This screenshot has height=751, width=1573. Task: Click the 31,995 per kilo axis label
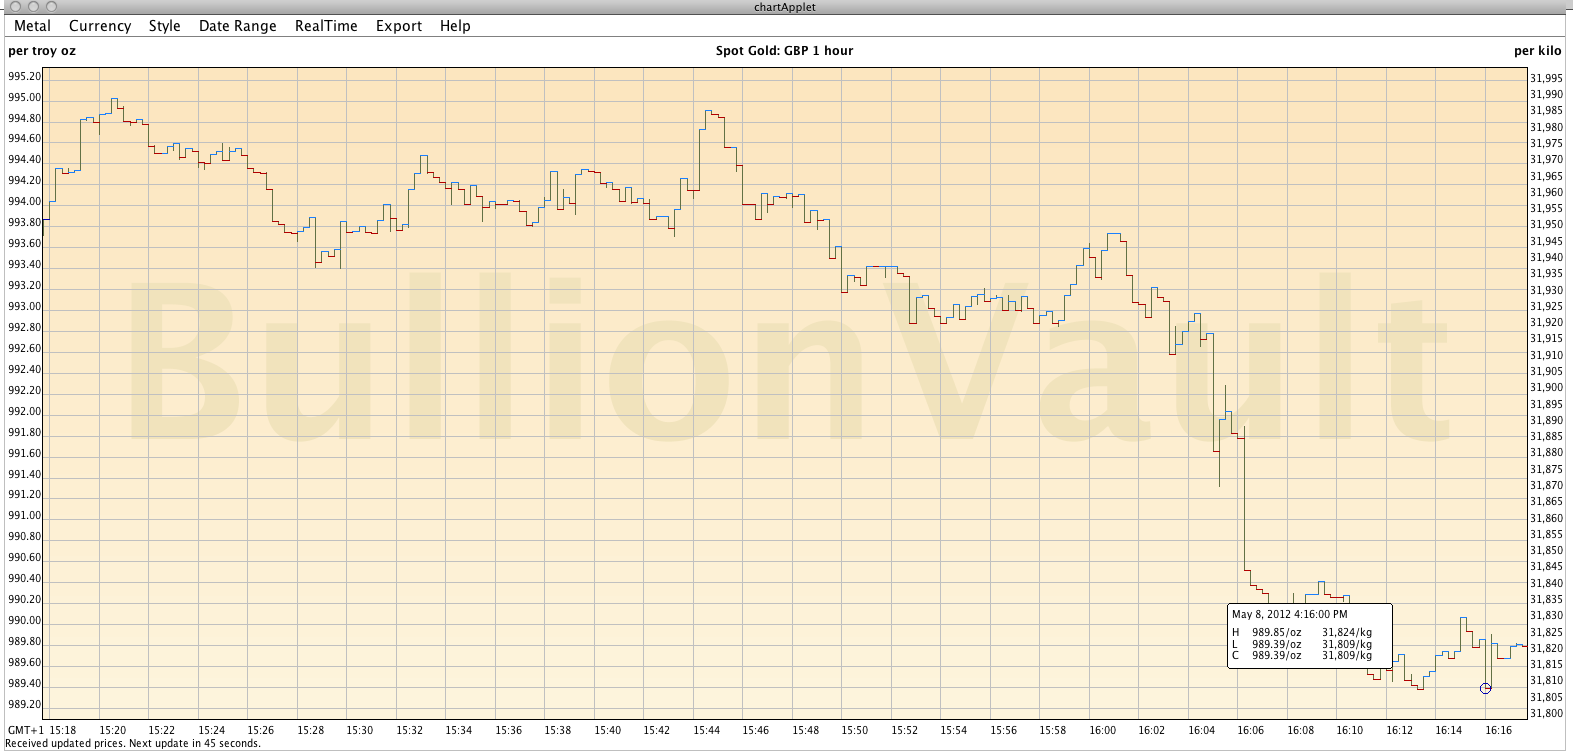coord(1547,78)
